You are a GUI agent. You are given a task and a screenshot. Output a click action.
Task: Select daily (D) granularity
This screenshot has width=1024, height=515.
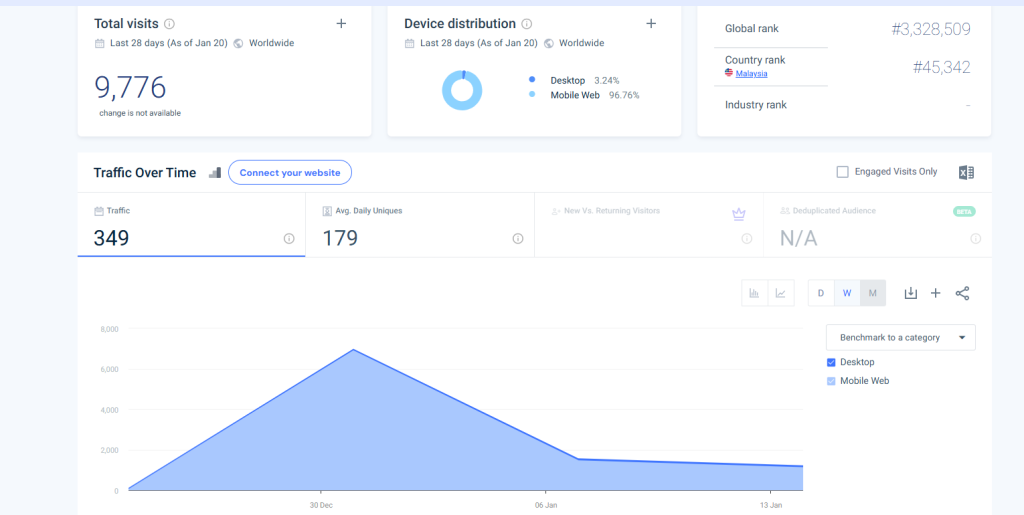click(821, 293)
